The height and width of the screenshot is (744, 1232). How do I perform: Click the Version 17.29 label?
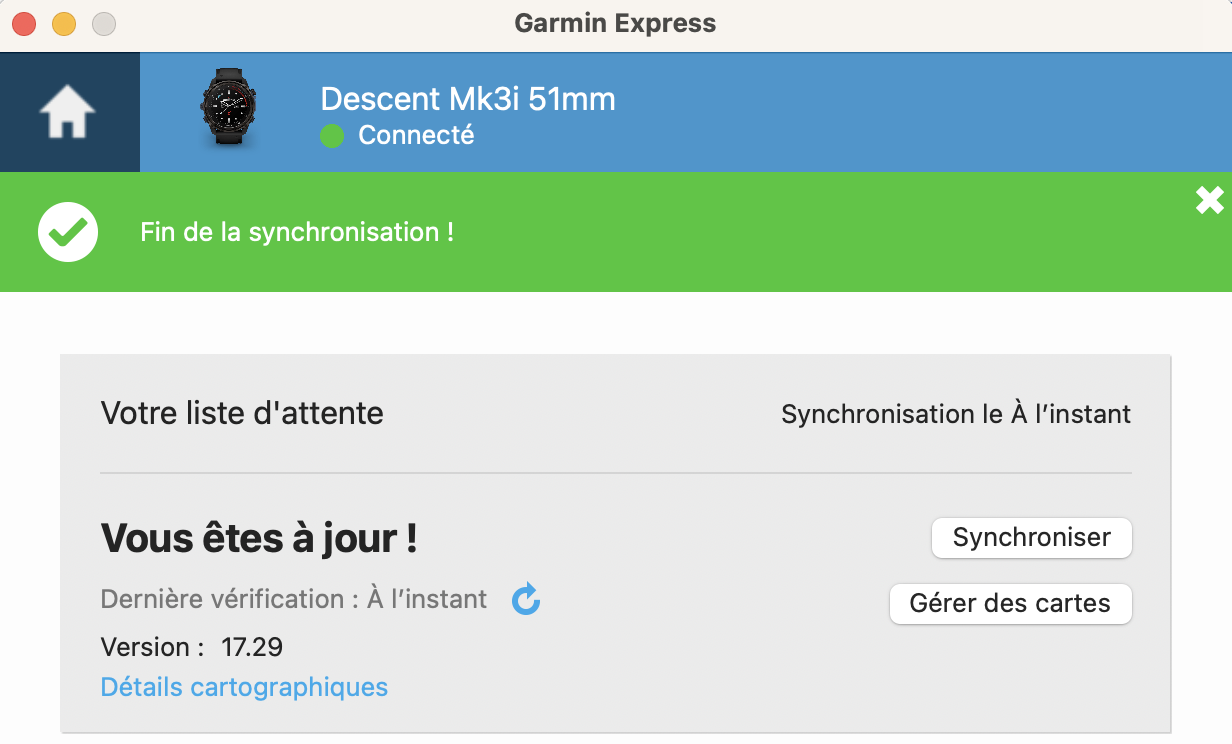coord(192,647)
